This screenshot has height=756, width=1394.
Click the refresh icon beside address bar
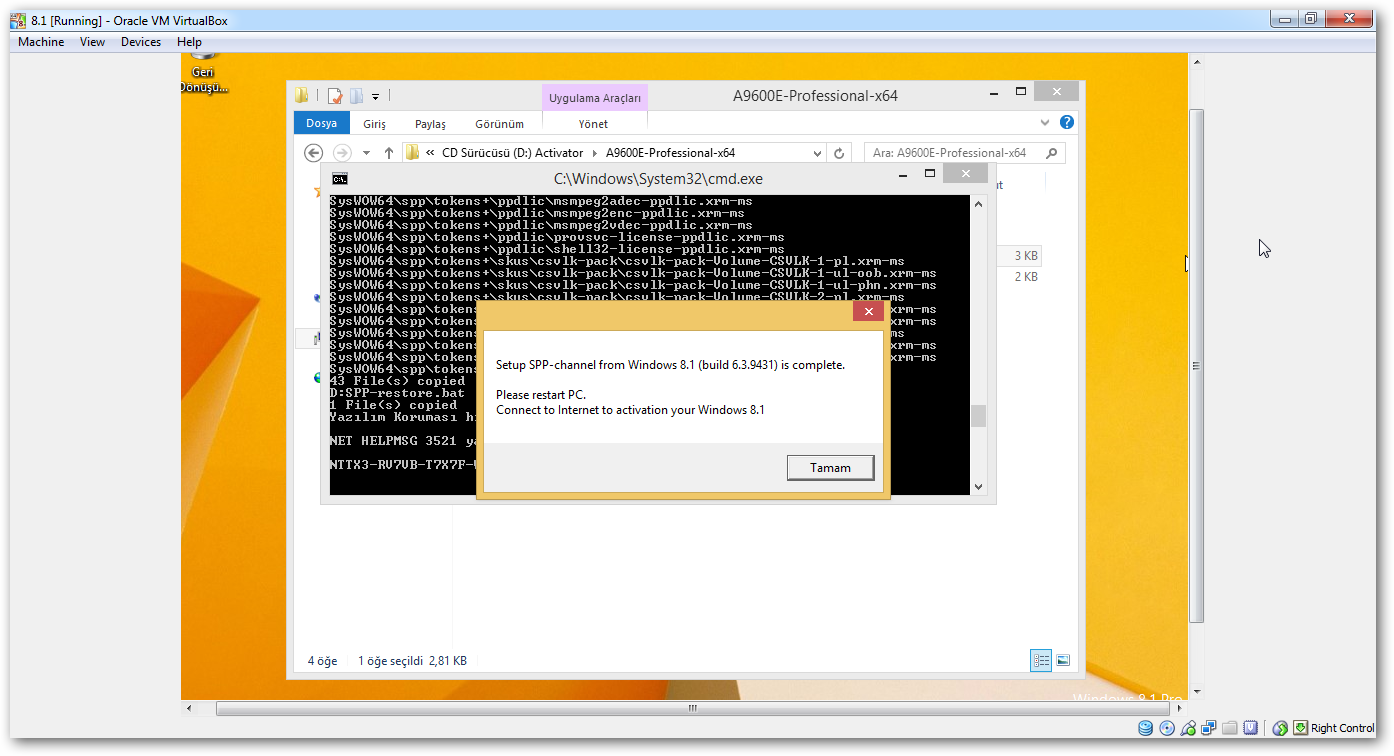(839, 153)
